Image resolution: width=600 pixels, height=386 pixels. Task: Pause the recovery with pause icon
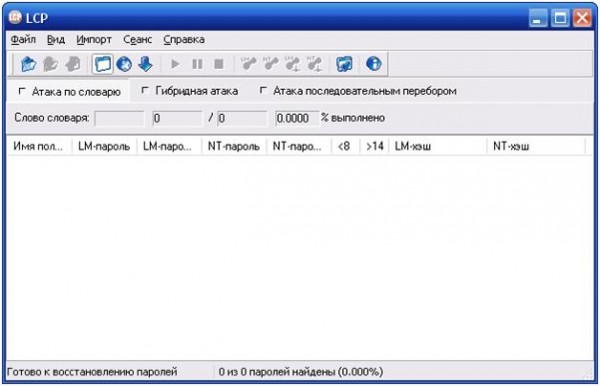[197, 64]
